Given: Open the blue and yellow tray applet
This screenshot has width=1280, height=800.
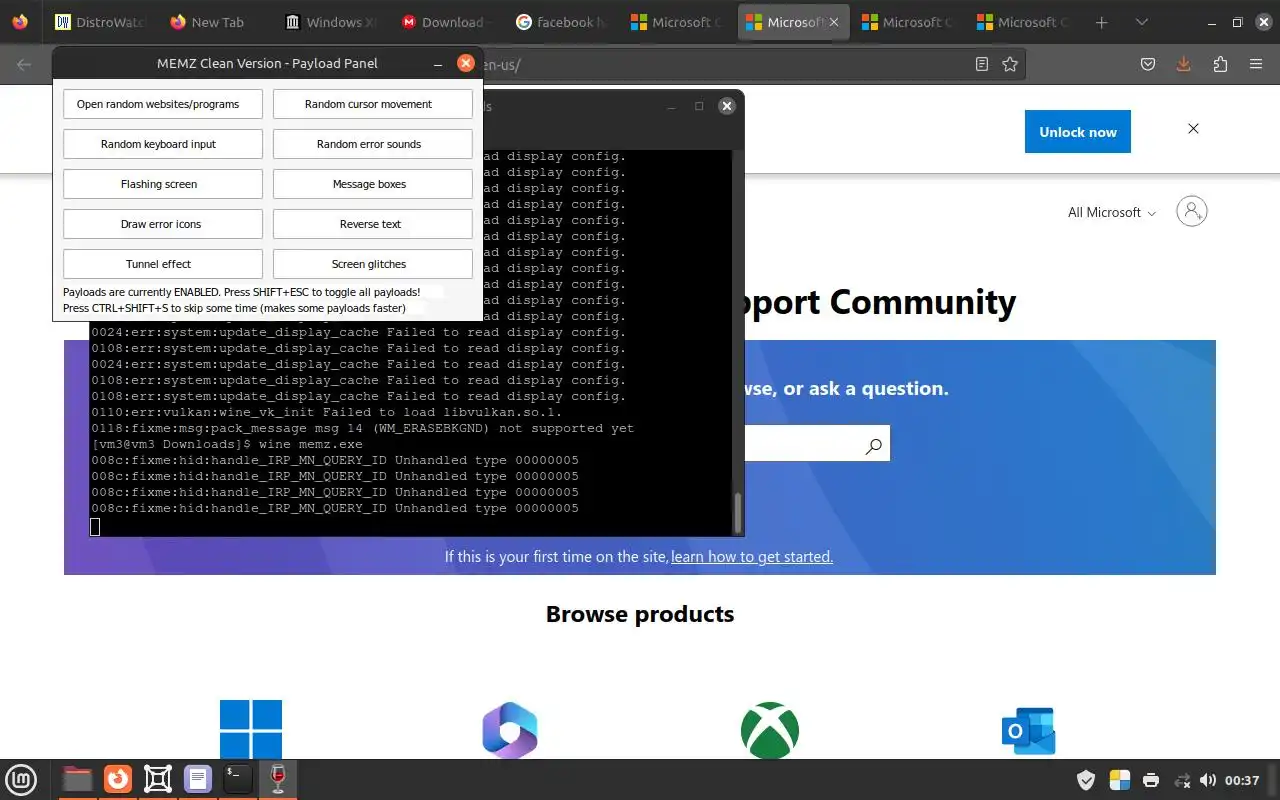Looking at the screenshot, I should (x=1119, y=780).
